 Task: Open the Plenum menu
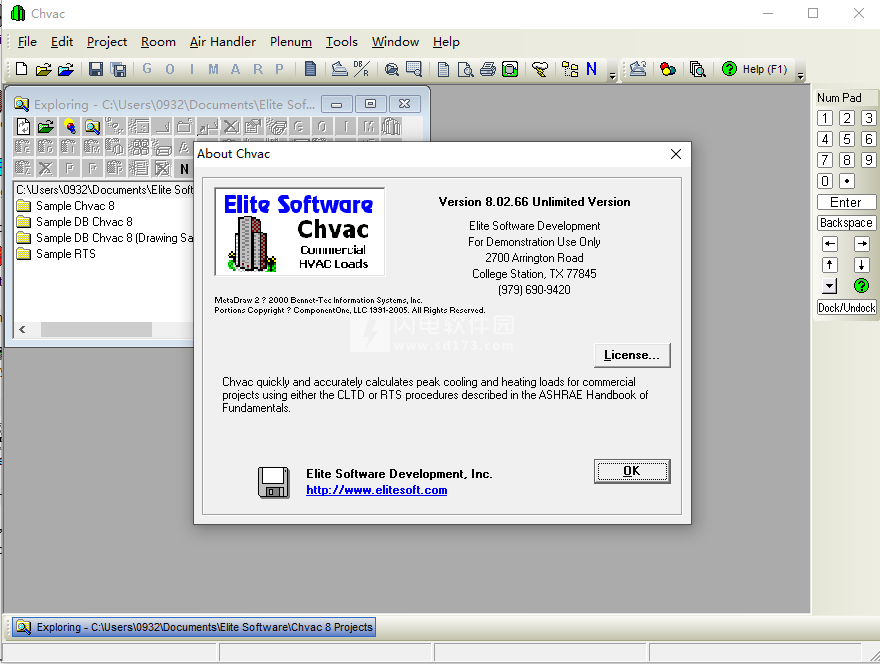[291, 42]
